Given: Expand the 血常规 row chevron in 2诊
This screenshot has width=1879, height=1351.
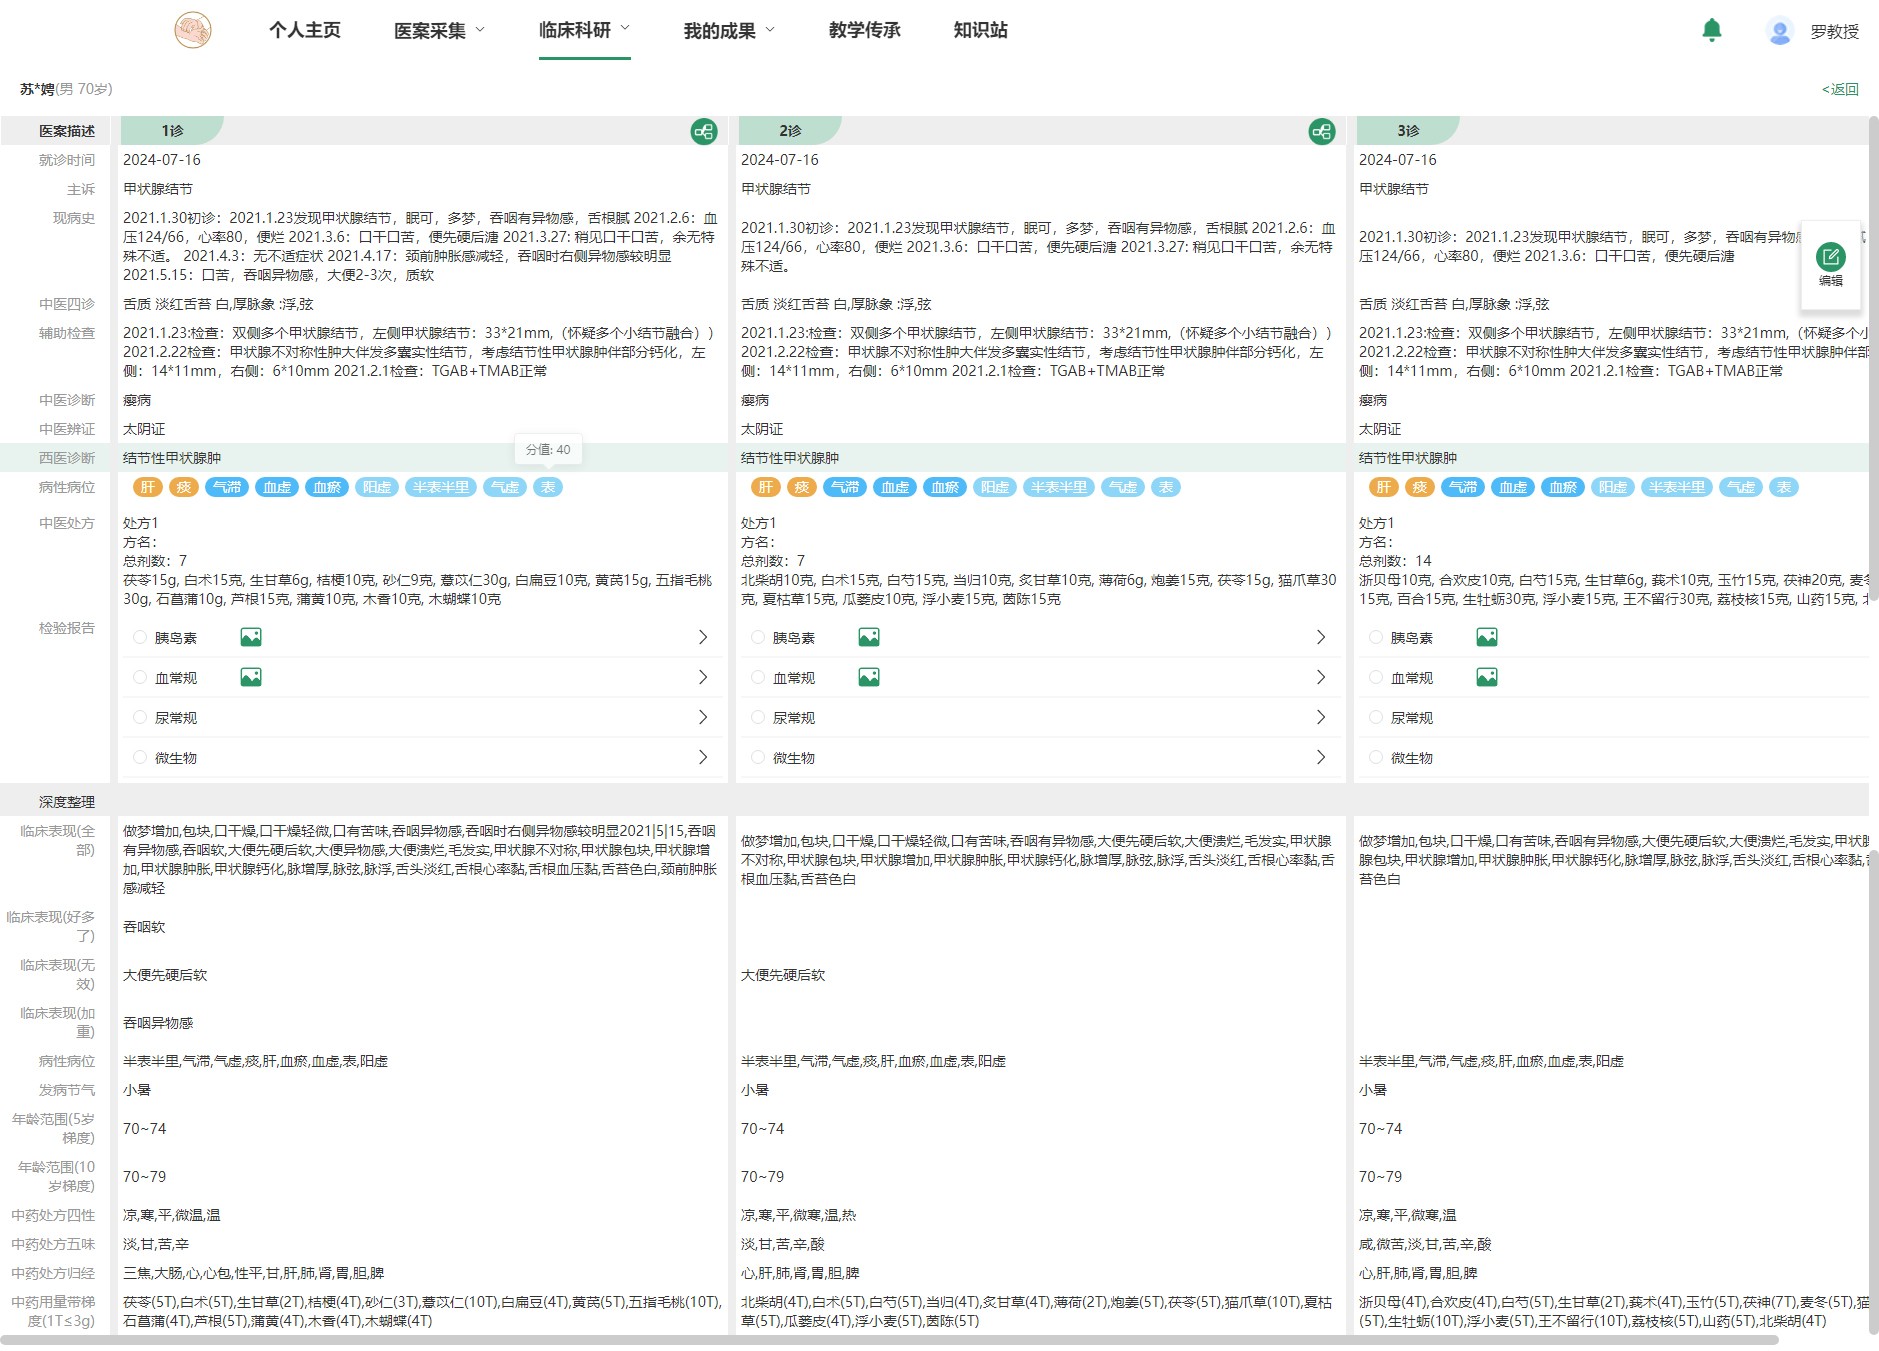Looking at the screenshot, I should pos(1321,677).
